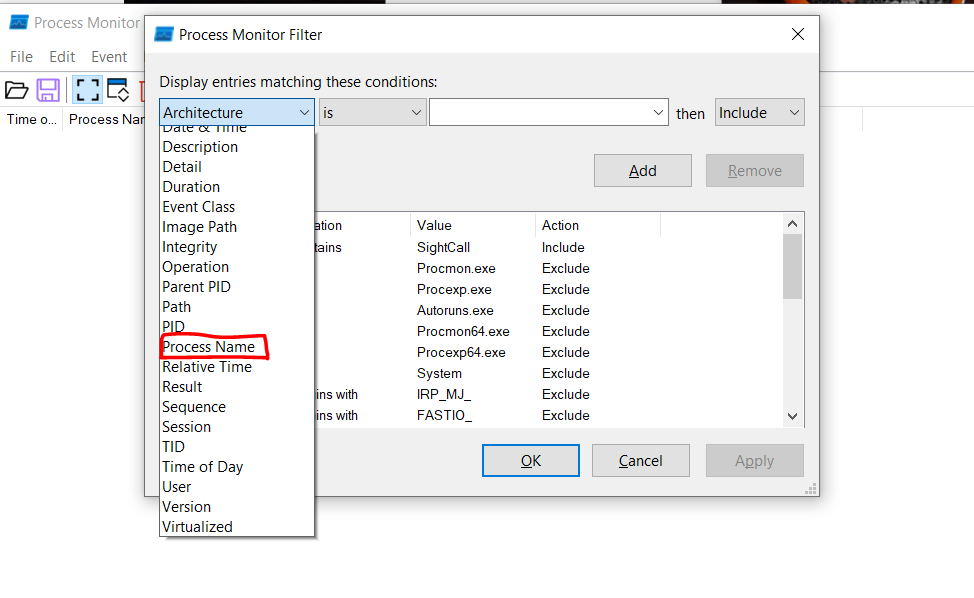Select the Procexp64.exe filter row
The width and height of the screenshot is (974, 598).
tap(549, 352)
